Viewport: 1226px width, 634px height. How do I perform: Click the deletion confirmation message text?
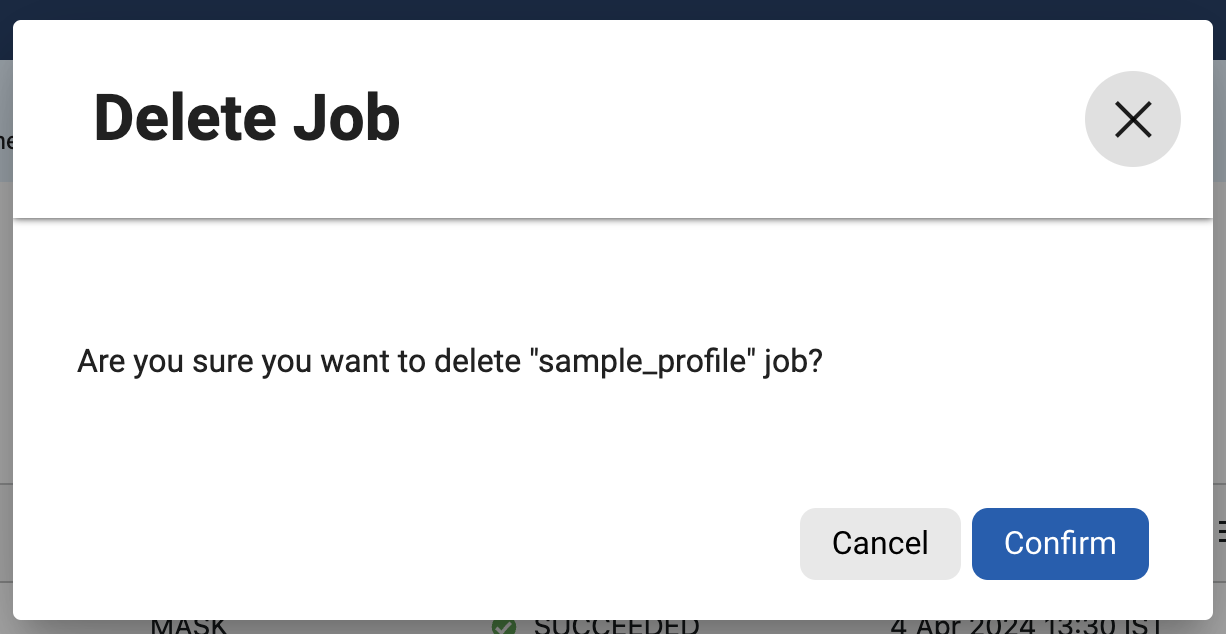(x=449, y=361)
